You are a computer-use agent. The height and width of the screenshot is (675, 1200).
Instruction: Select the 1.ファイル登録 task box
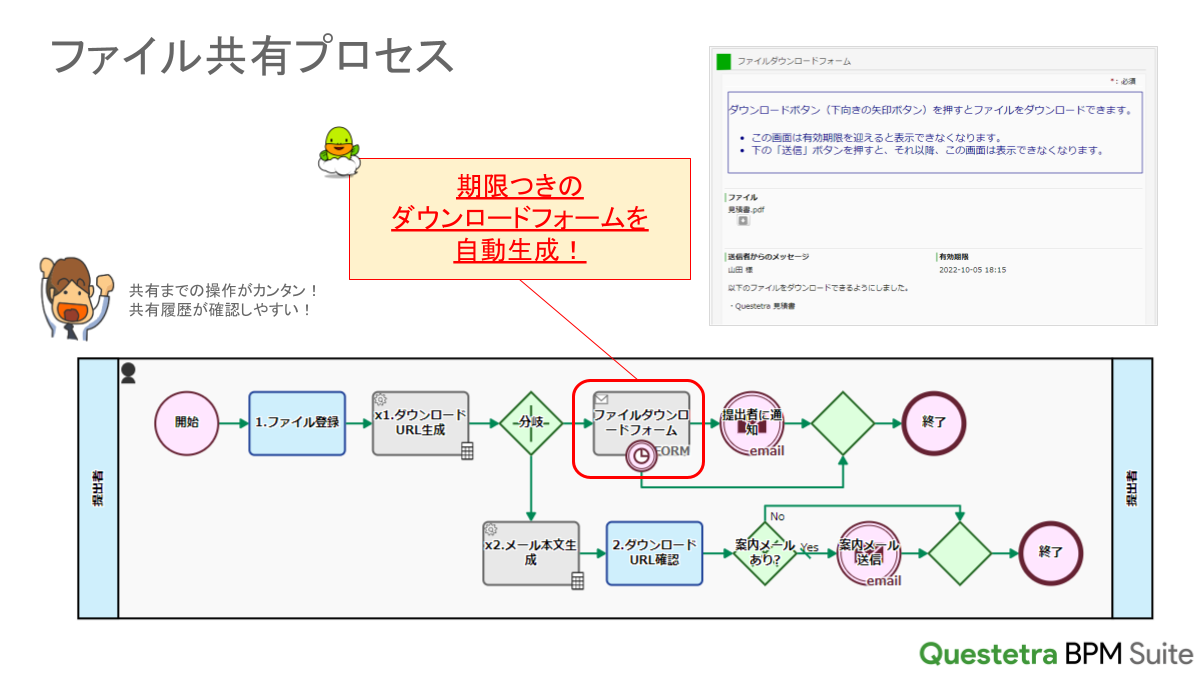click(297, 423)
